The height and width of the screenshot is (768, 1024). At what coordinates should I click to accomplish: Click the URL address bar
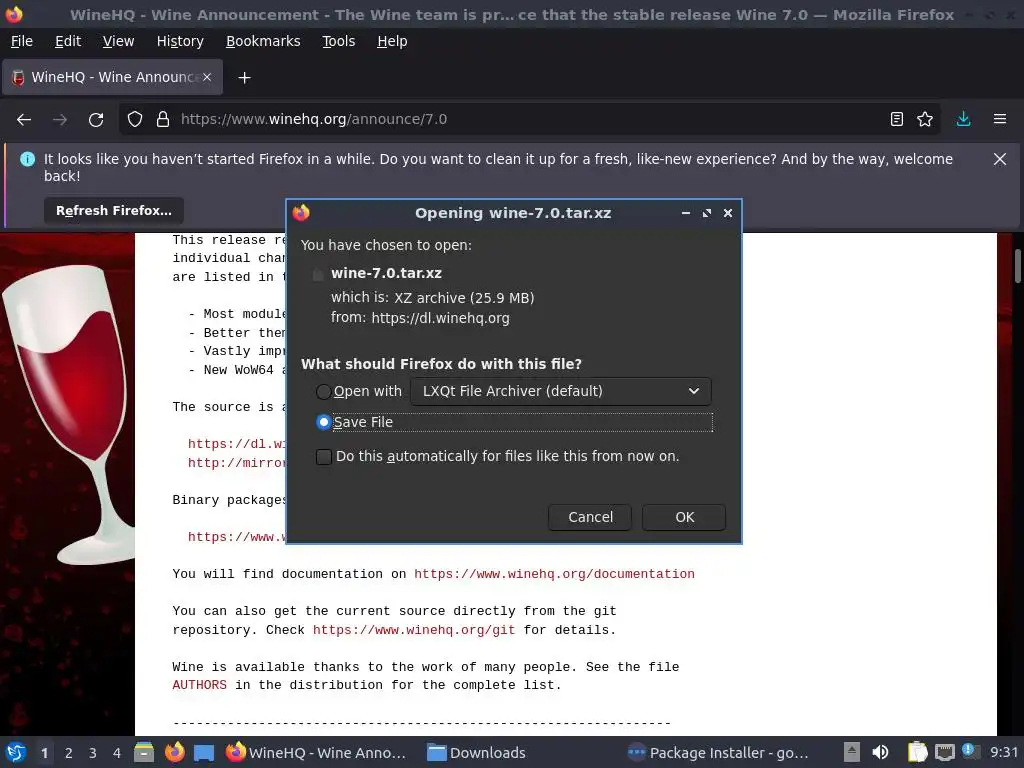coord(529,120)
